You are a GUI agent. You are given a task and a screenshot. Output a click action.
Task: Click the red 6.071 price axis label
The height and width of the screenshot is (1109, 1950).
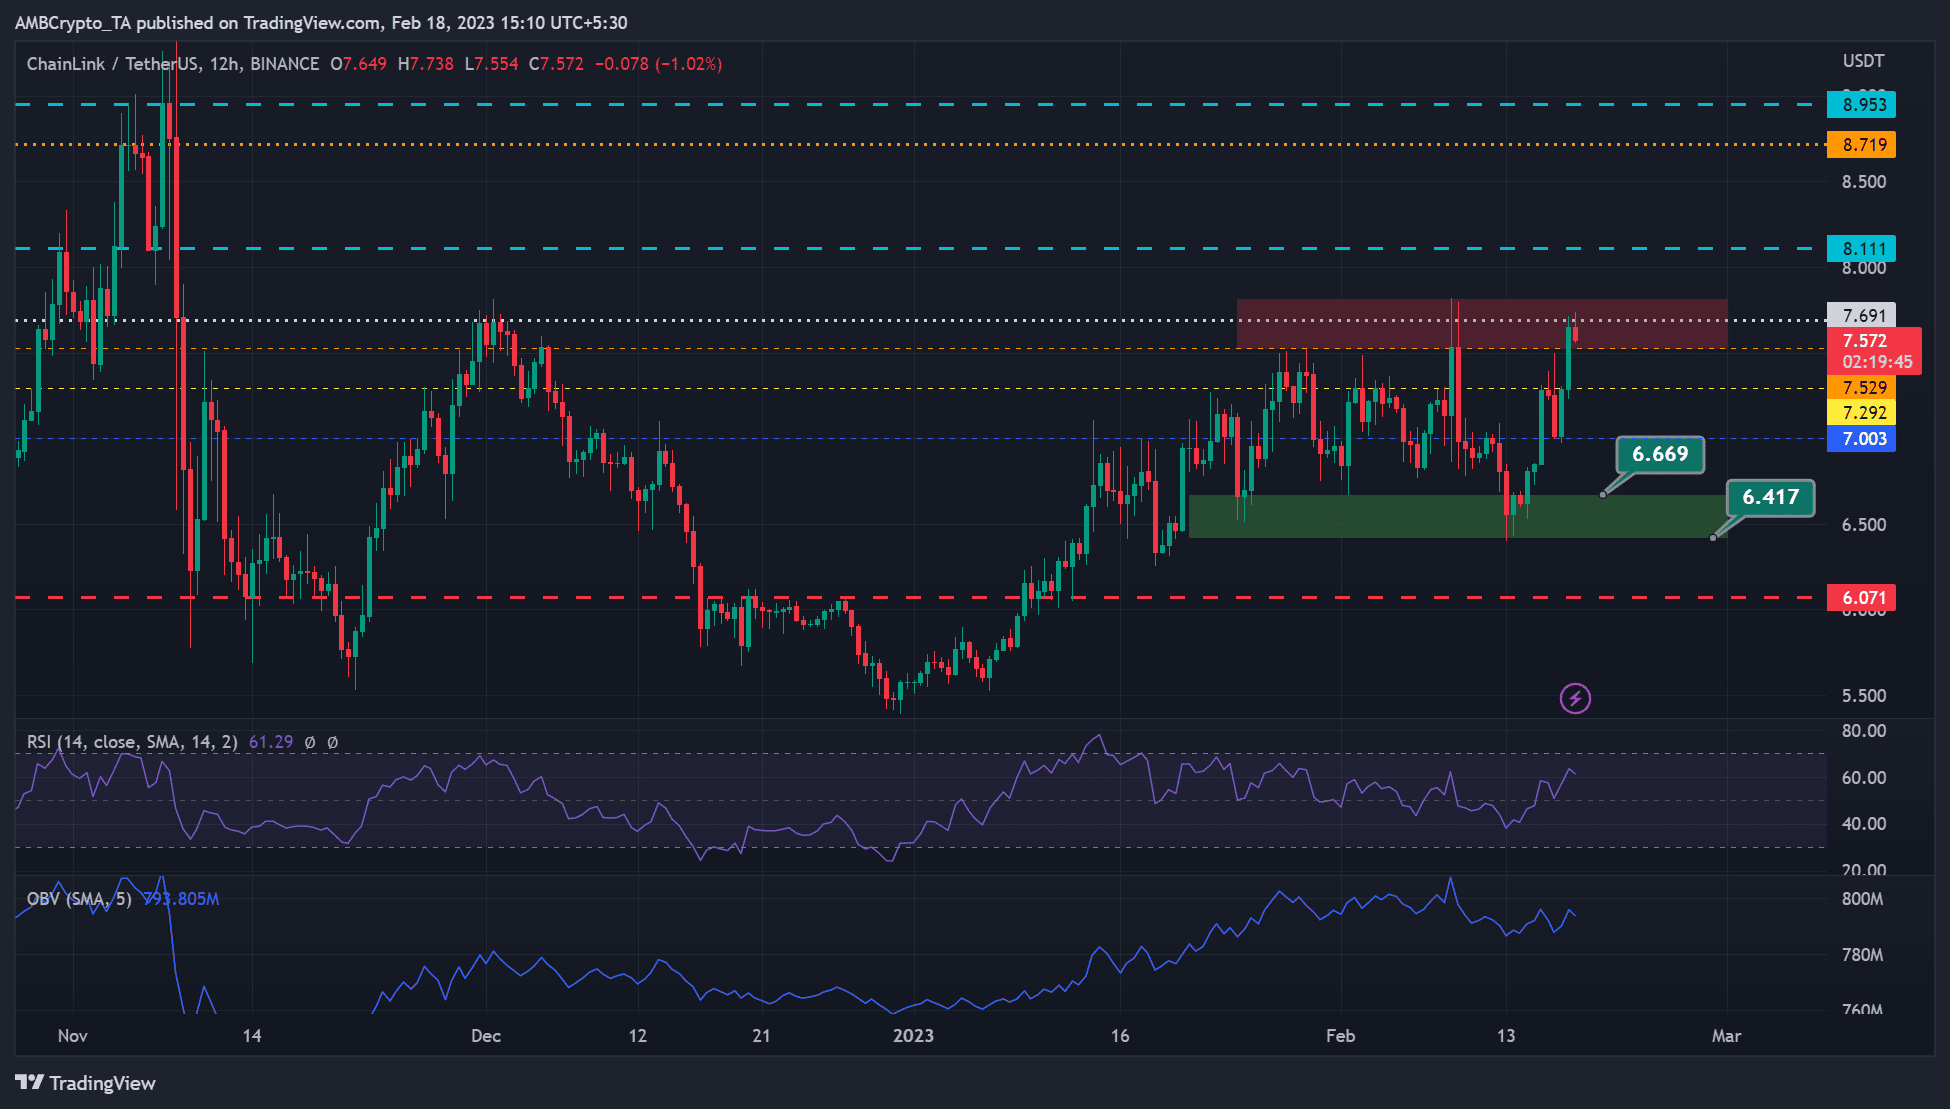pyautogui.click(x=1862, y=597)
